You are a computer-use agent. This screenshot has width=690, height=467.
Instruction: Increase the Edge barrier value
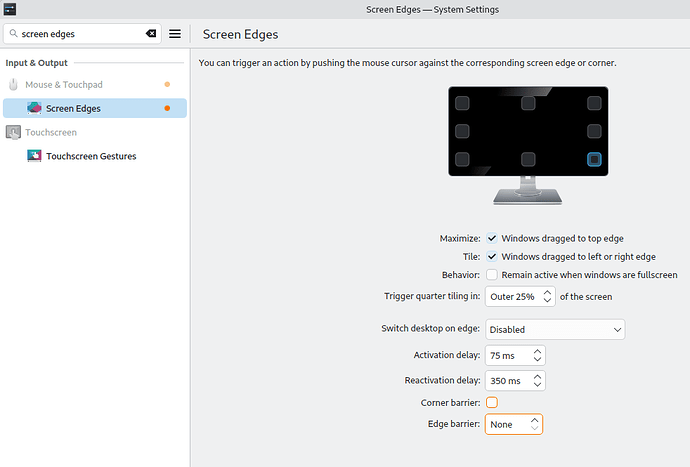pos(534,421)
